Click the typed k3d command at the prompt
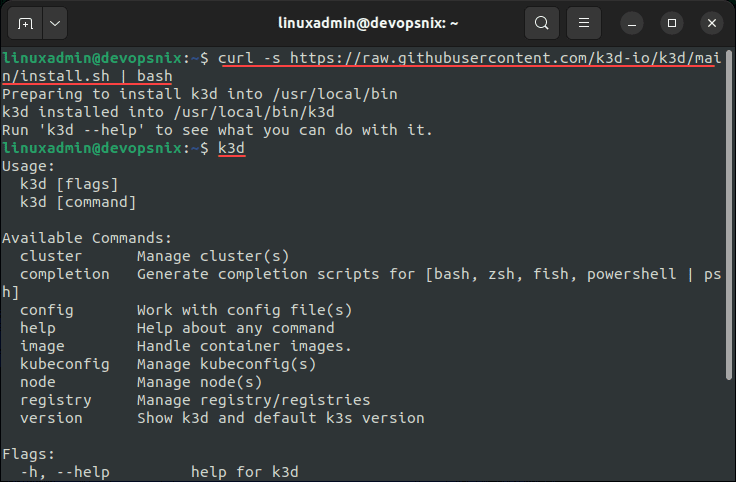 pos(232,148)
